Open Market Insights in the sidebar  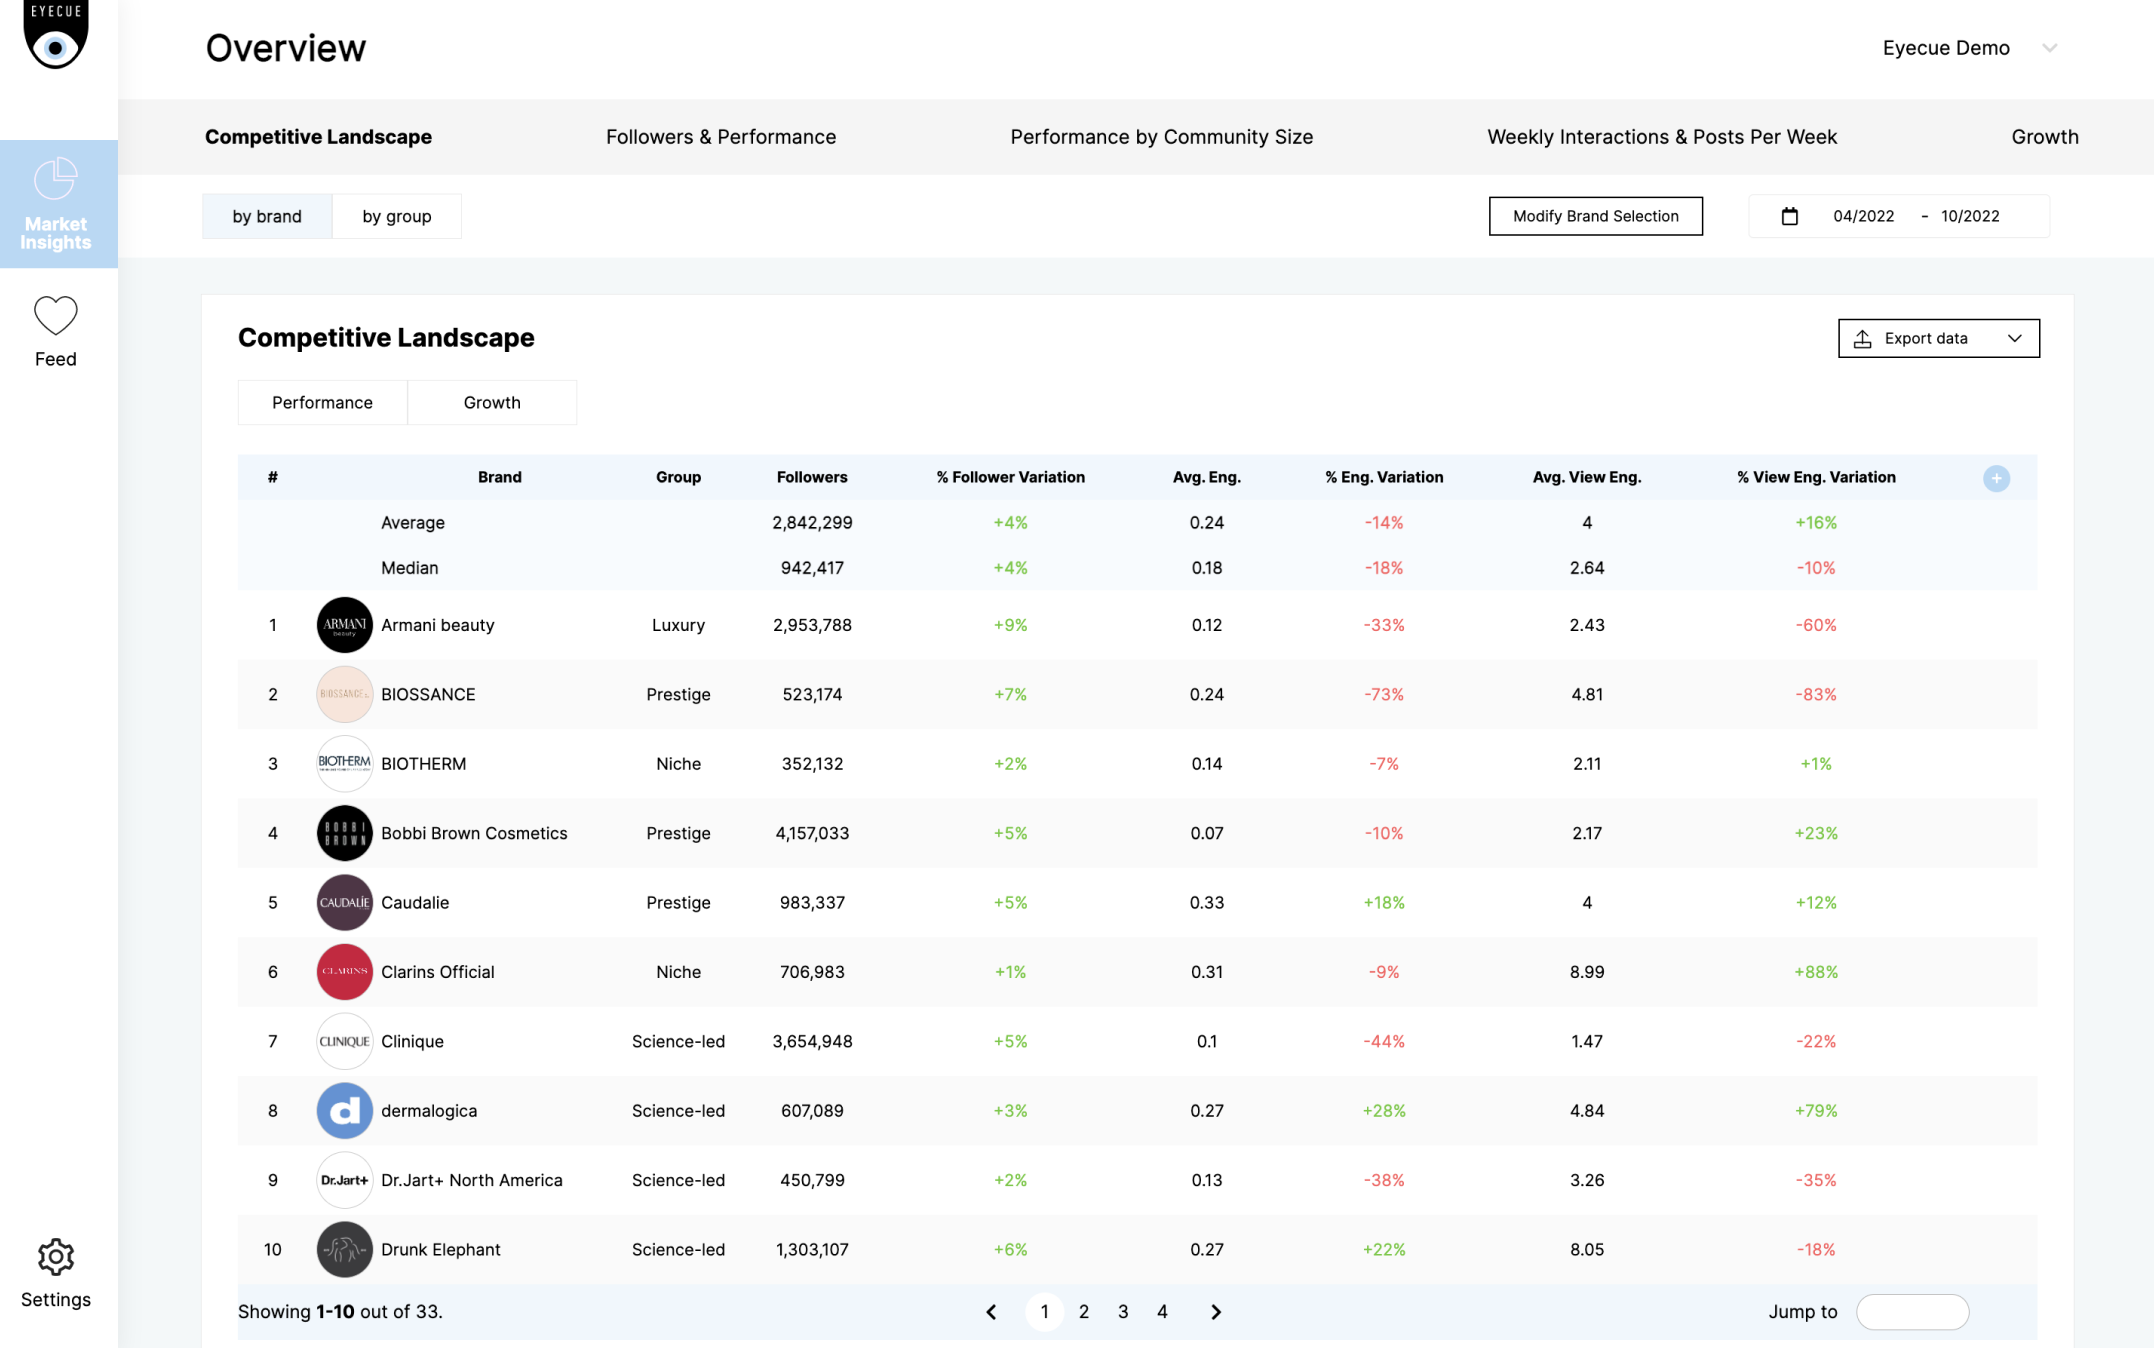(58, 204)
